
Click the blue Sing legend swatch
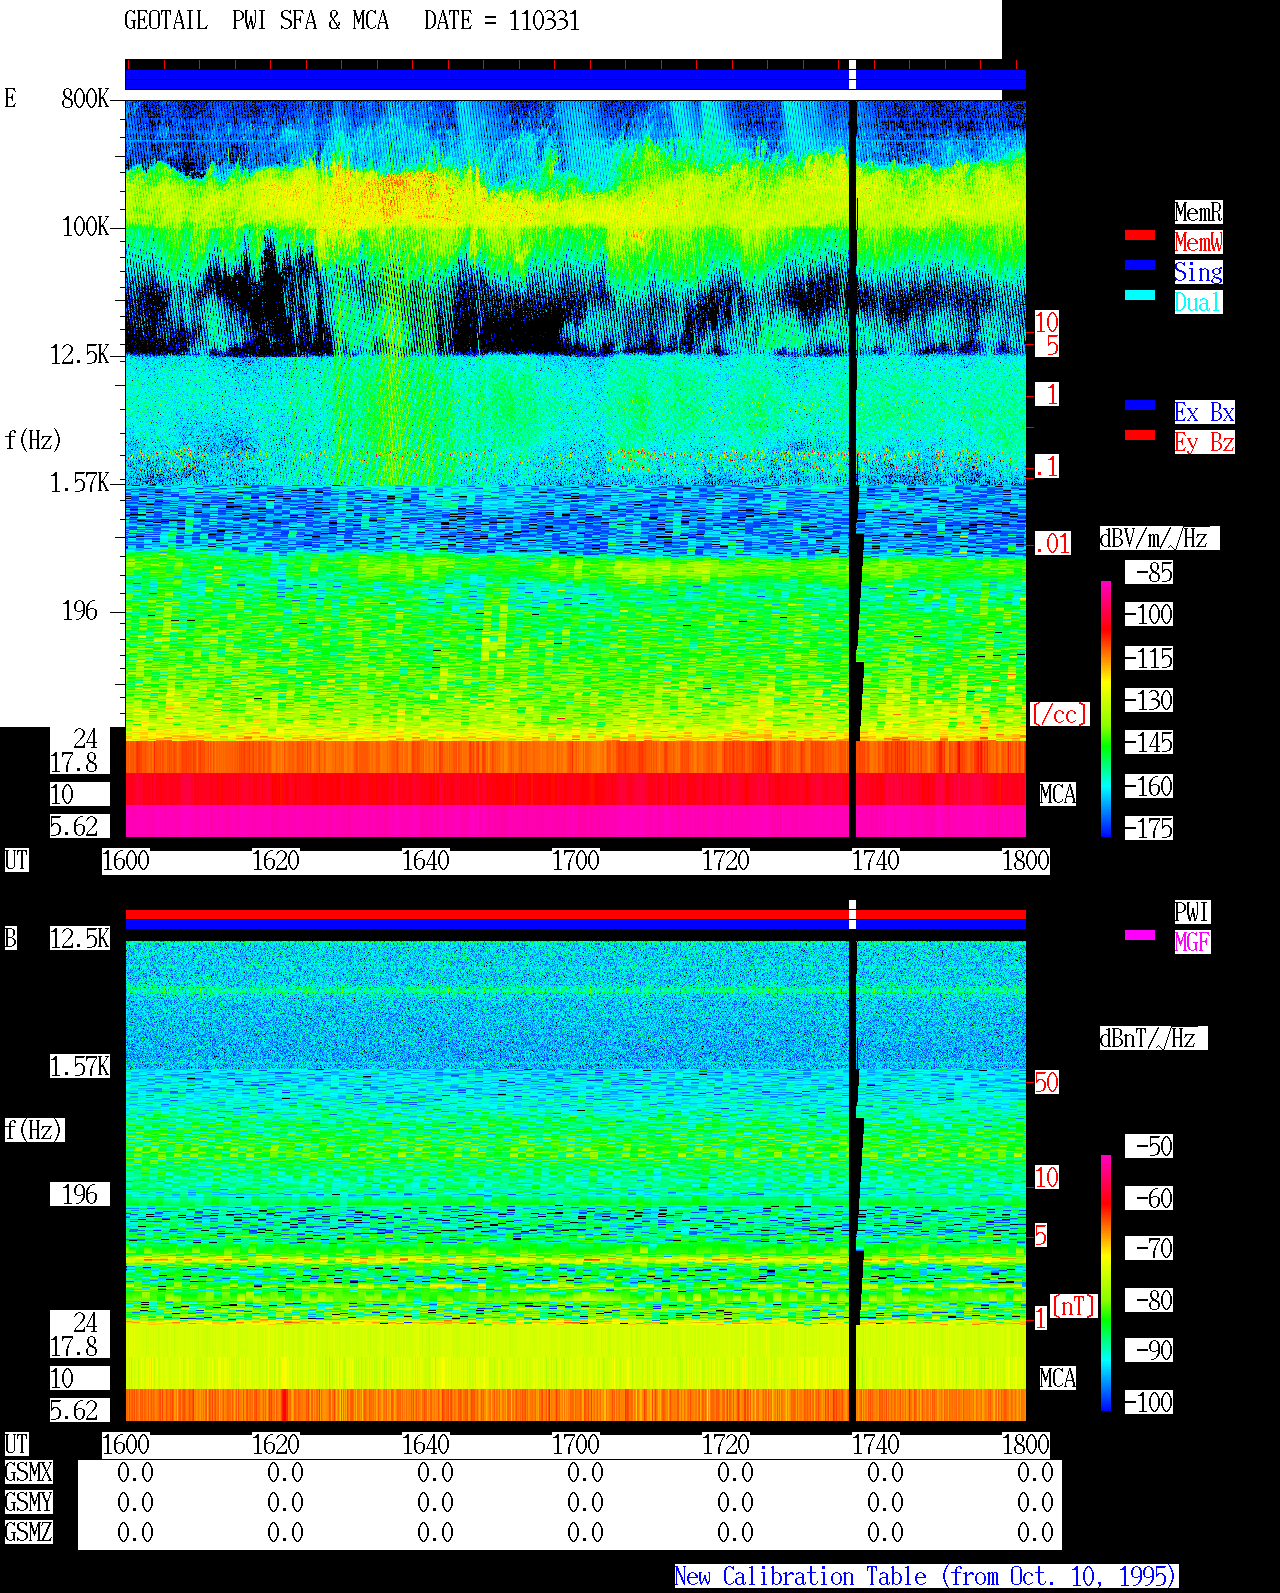[x=1140, y=265]
